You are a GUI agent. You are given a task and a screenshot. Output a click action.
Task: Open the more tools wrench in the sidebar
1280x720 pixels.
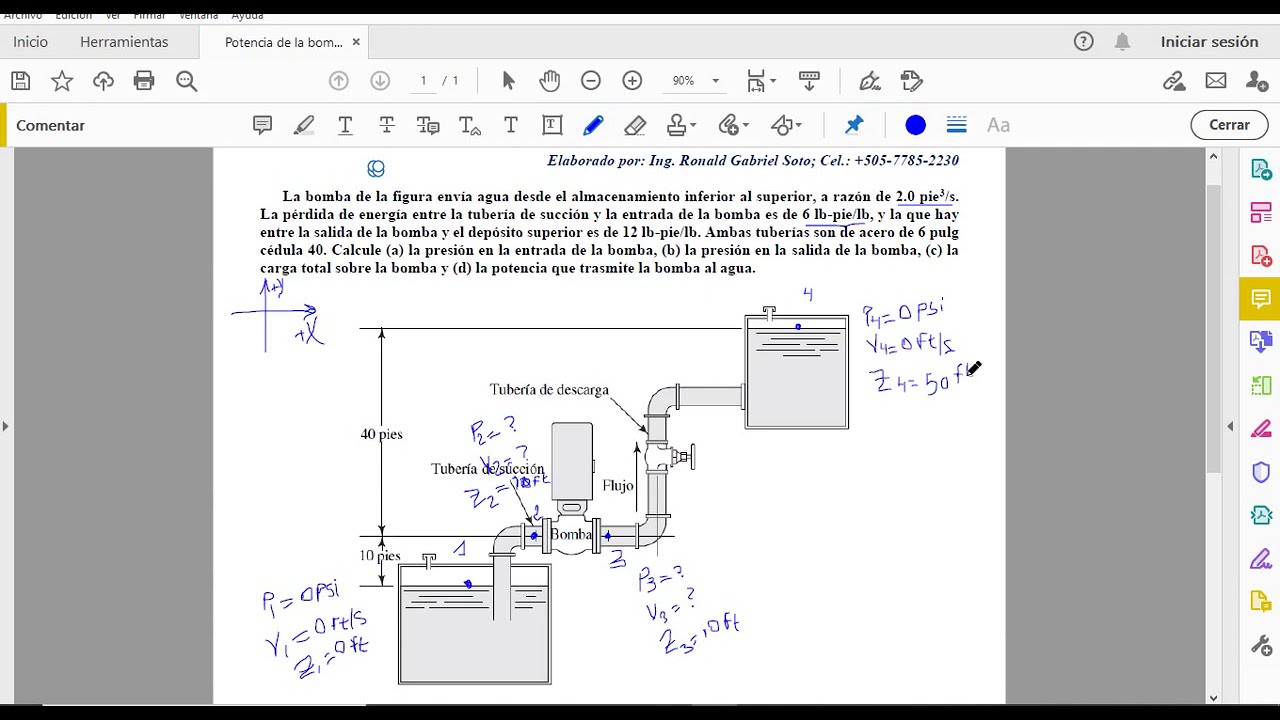1261,645
